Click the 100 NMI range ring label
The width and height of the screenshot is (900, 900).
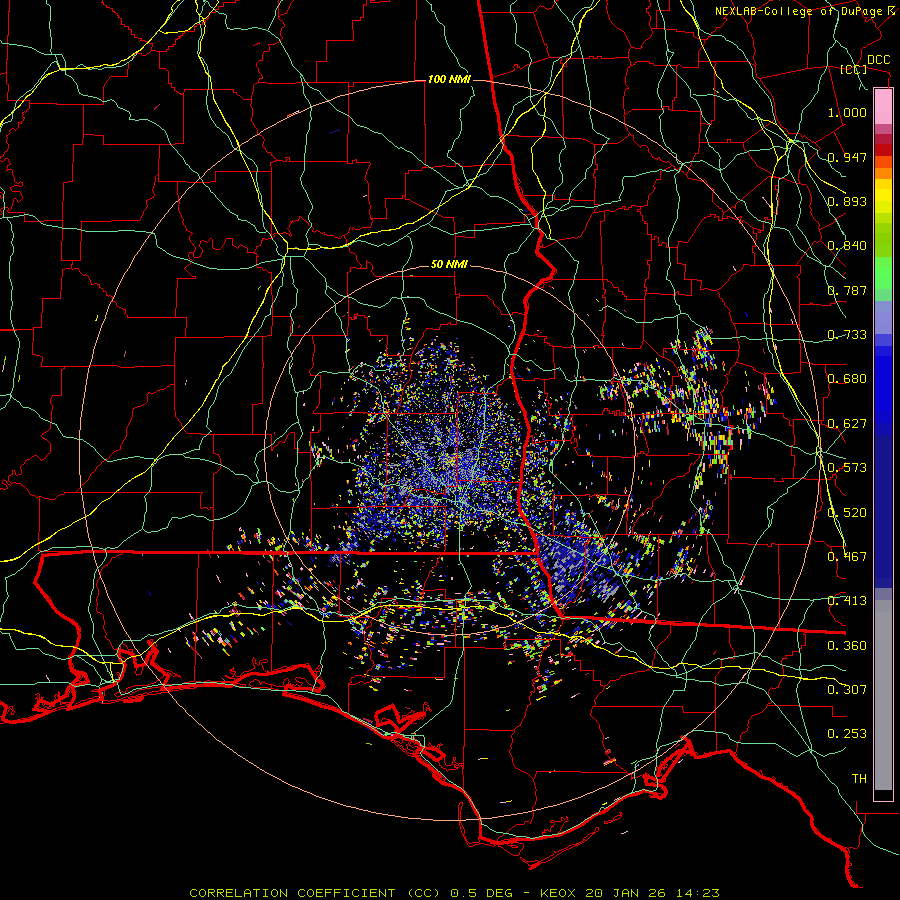coord(449,79)
